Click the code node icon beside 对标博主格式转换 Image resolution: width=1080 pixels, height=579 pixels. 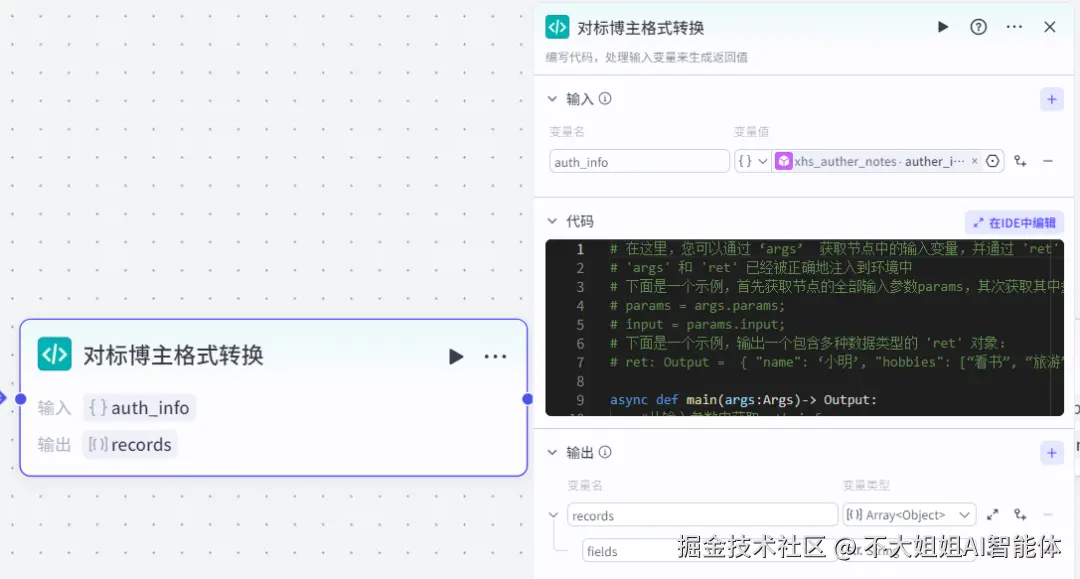click(x=557, y=27)
